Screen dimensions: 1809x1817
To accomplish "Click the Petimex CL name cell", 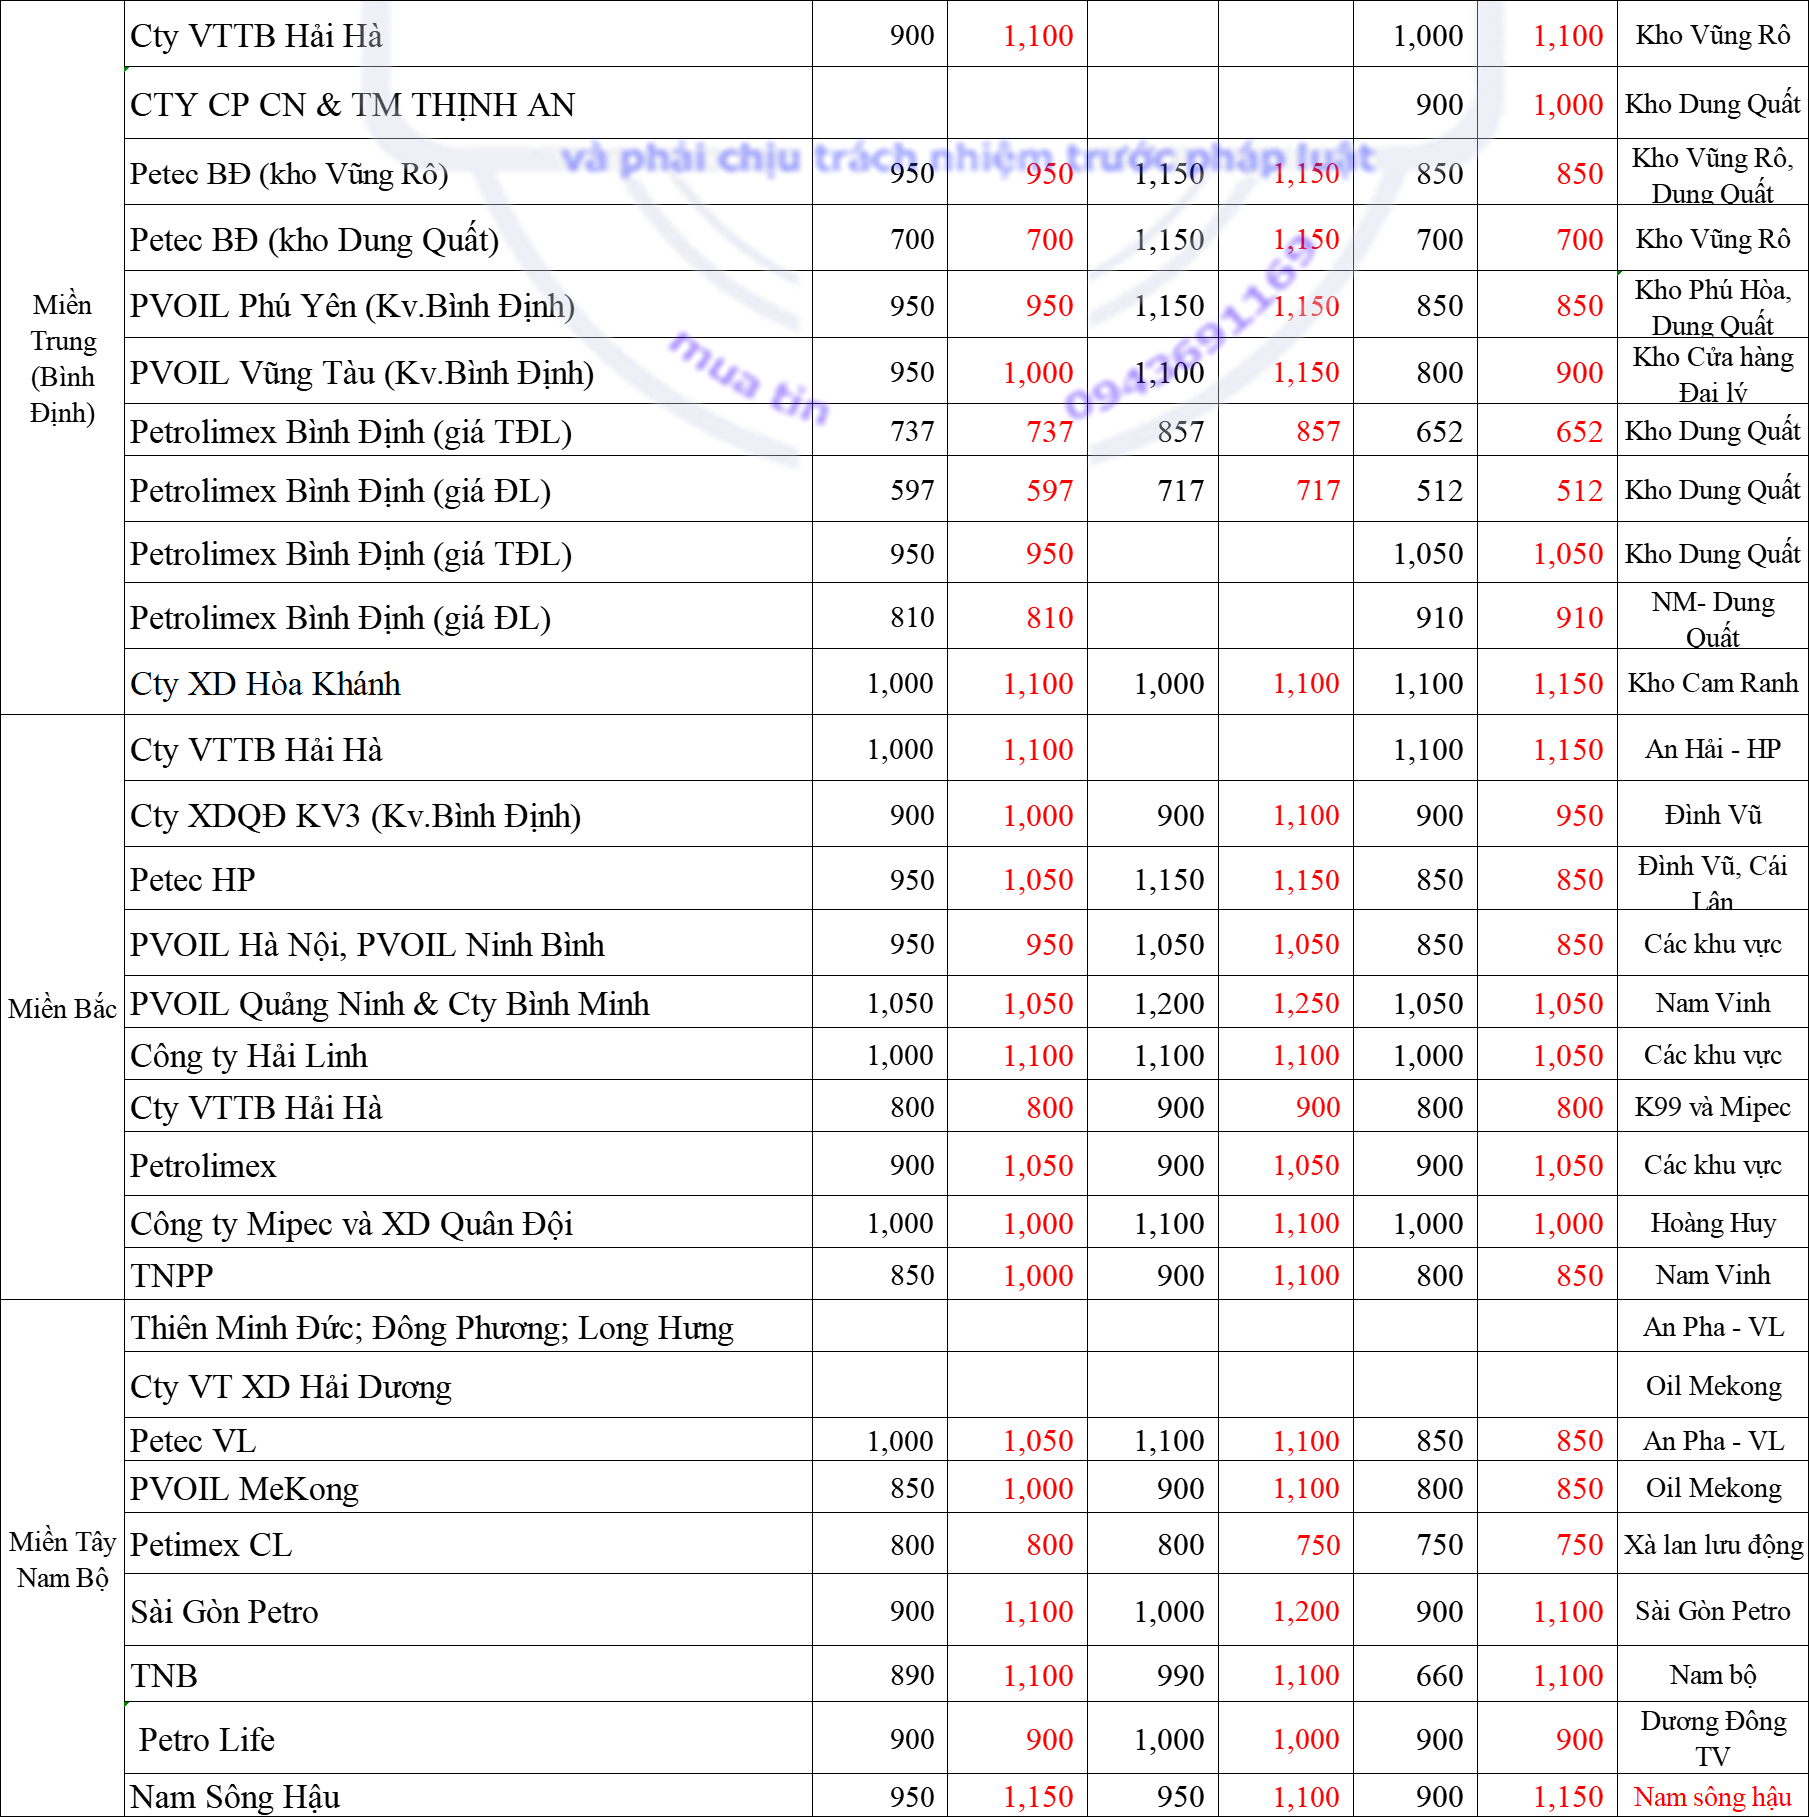I will (x=468, y=1544).
